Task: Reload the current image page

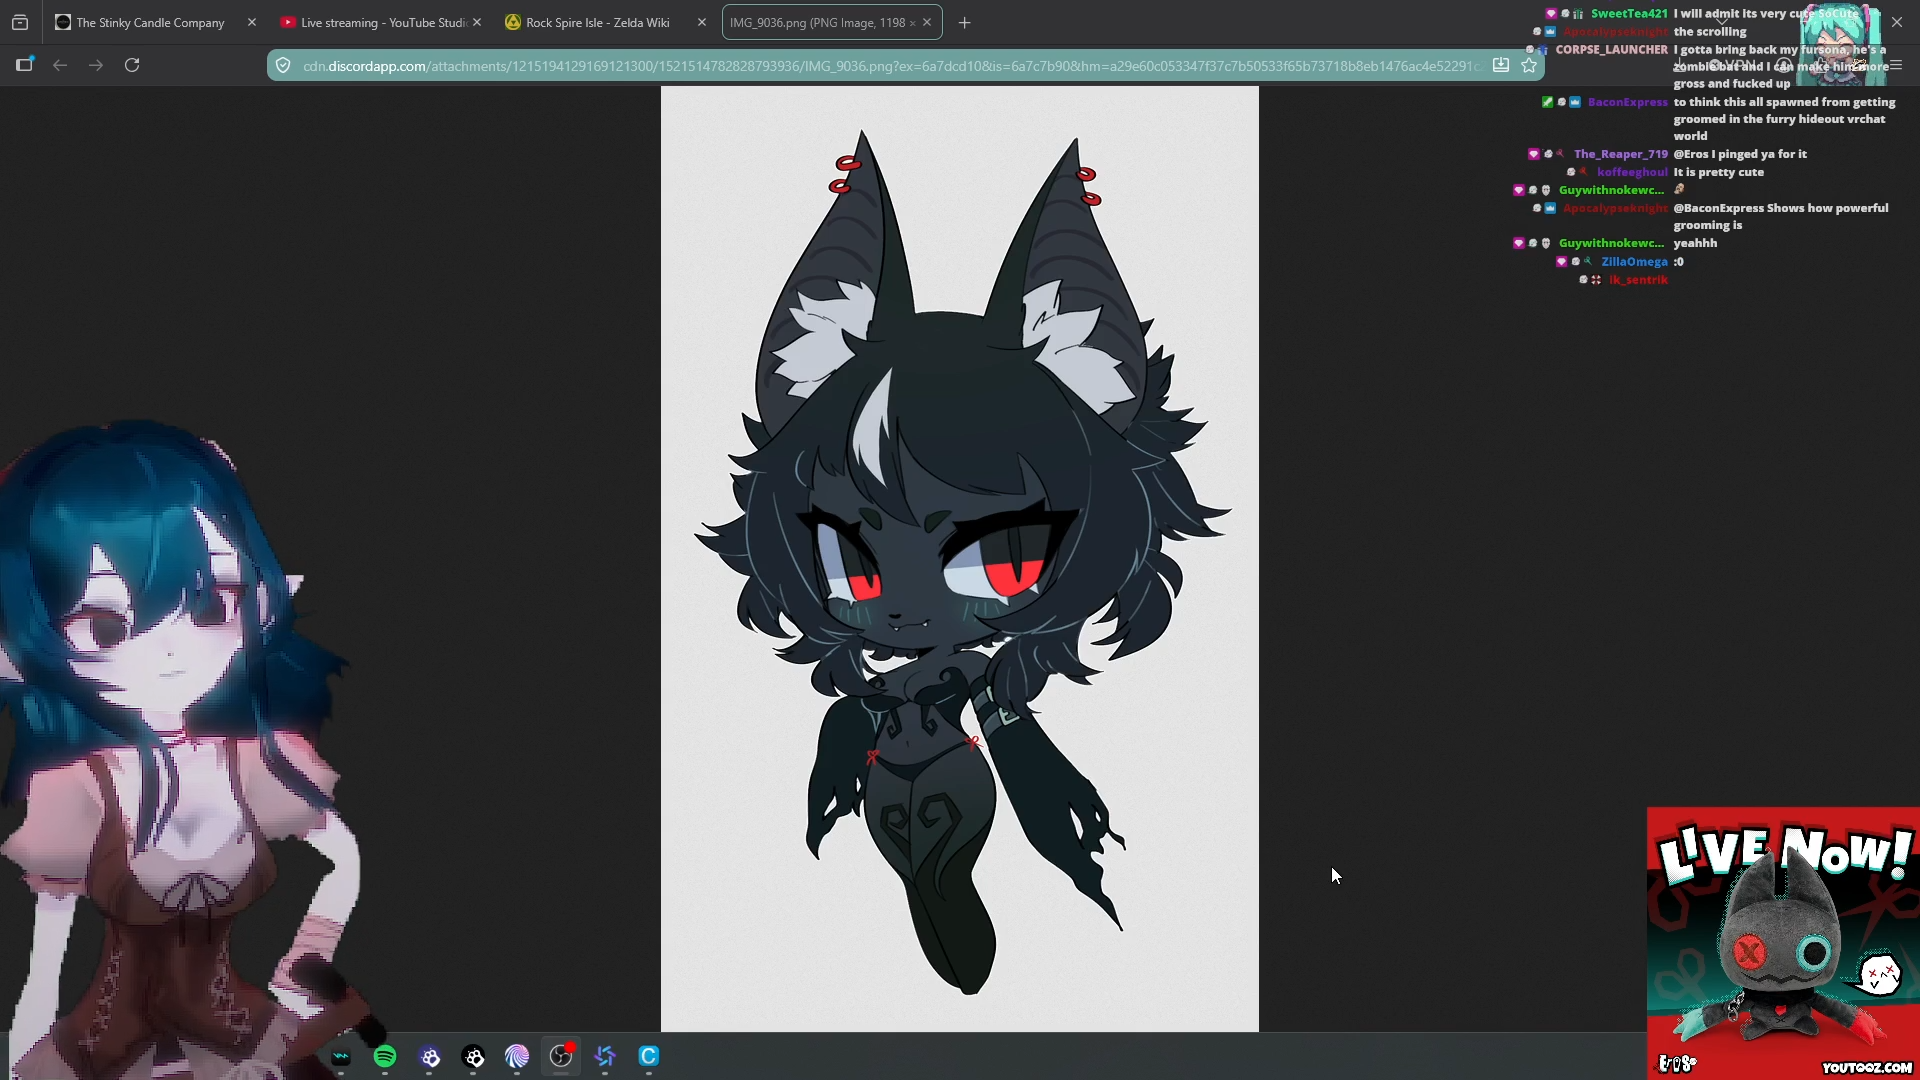Action: pos(132,65)
